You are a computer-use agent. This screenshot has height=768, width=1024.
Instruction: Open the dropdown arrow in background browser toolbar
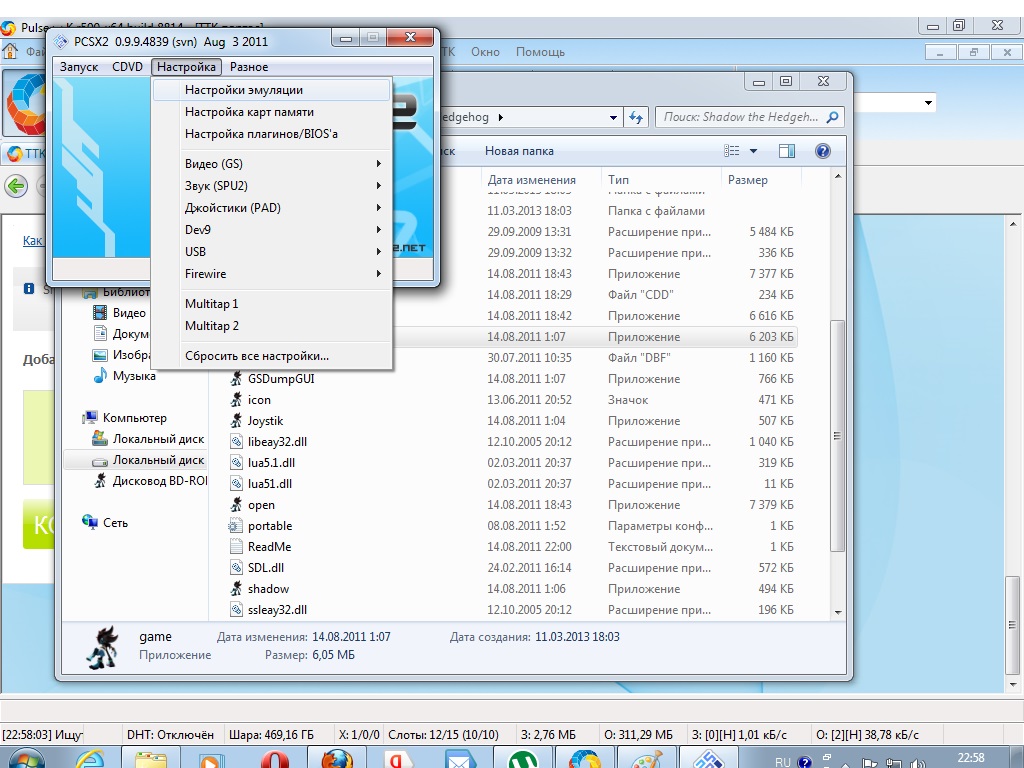pyautogui.click(x=928, y=103)
